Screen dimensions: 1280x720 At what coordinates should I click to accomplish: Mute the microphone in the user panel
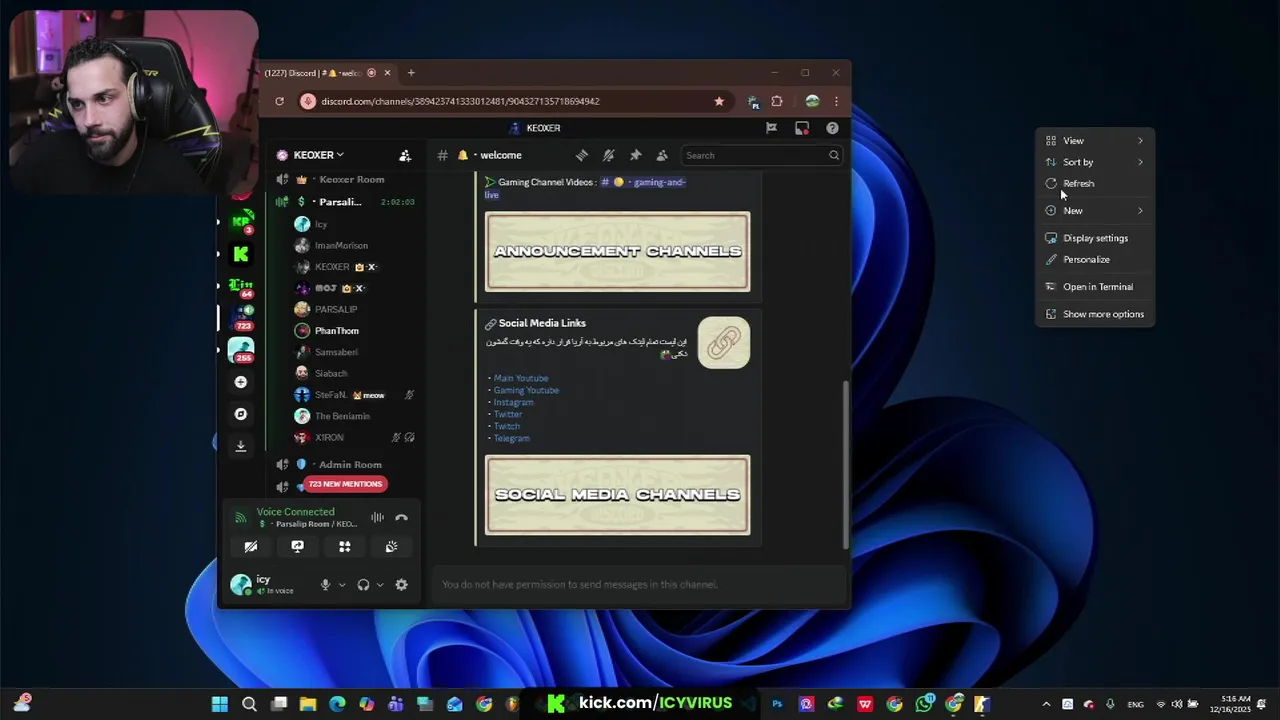point(325,585)
